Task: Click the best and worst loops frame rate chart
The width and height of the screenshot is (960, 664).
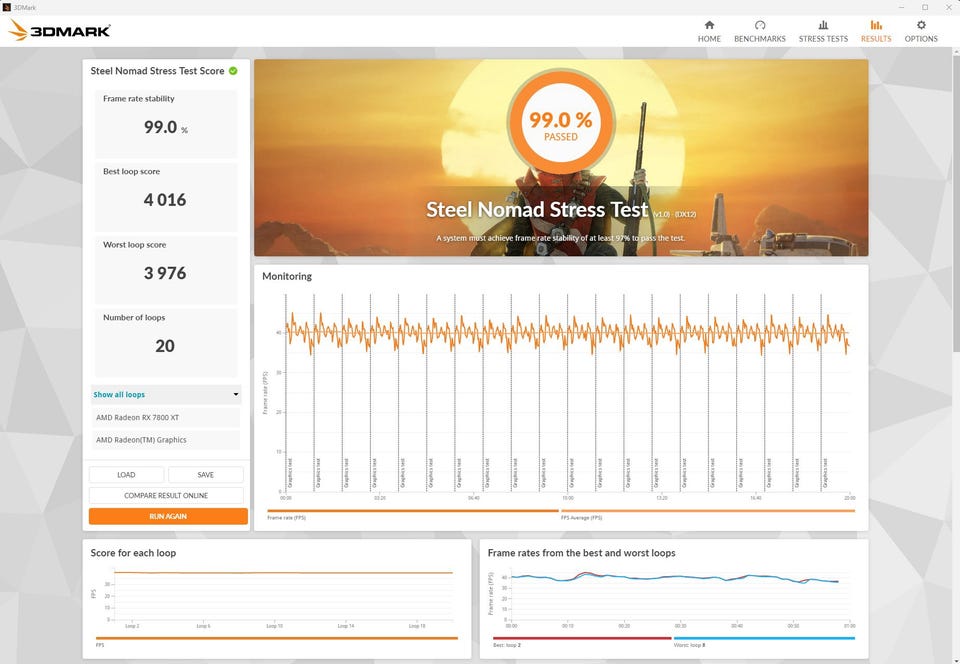Action: (680, 595)
